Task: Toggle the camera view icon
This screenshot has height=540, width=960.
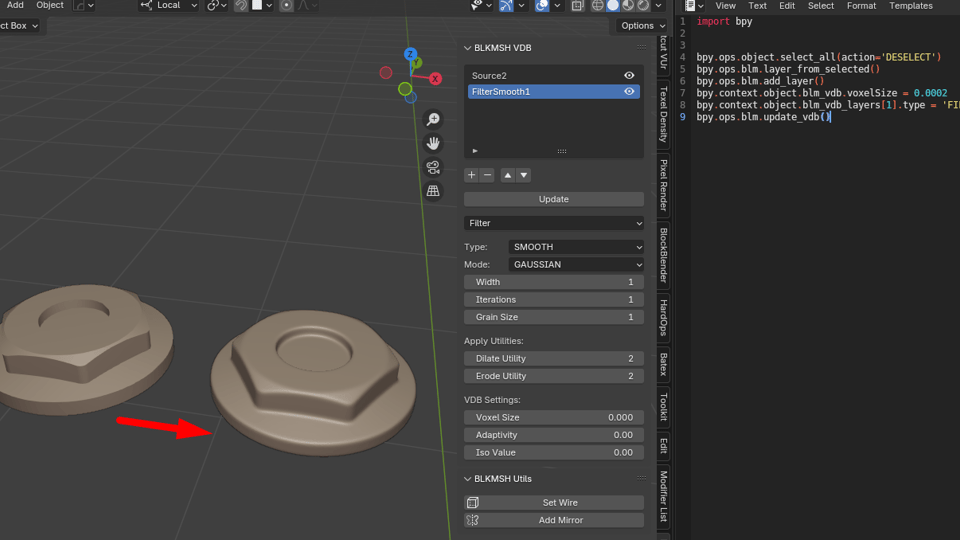Action: 433,167
